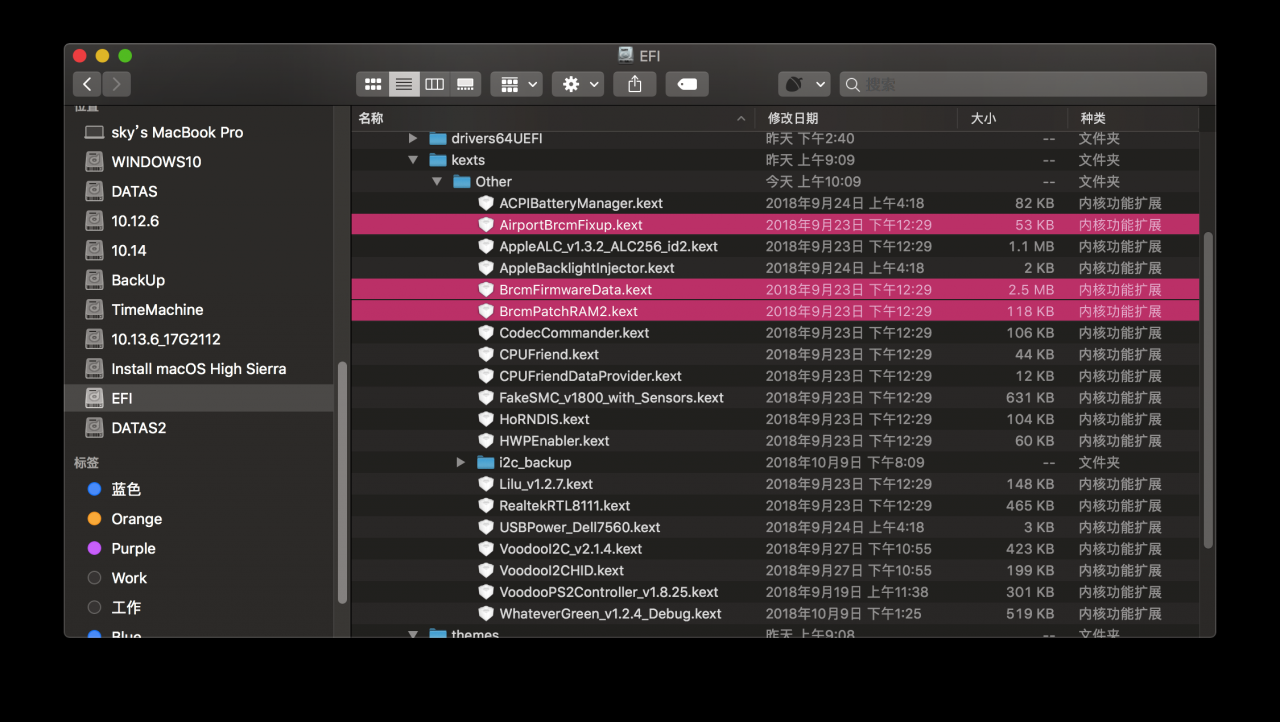
Task: Open the gear Action dropdown menu
Action: (x=577, y=84)
